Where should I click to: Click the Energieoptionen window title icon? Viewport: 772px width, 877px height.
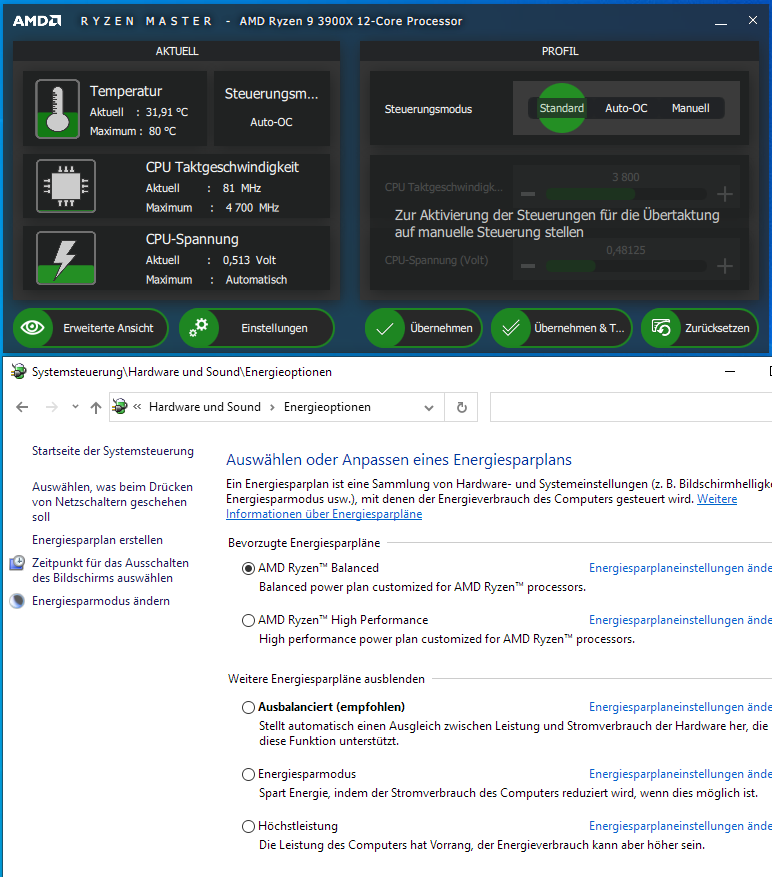pos(18,371)
